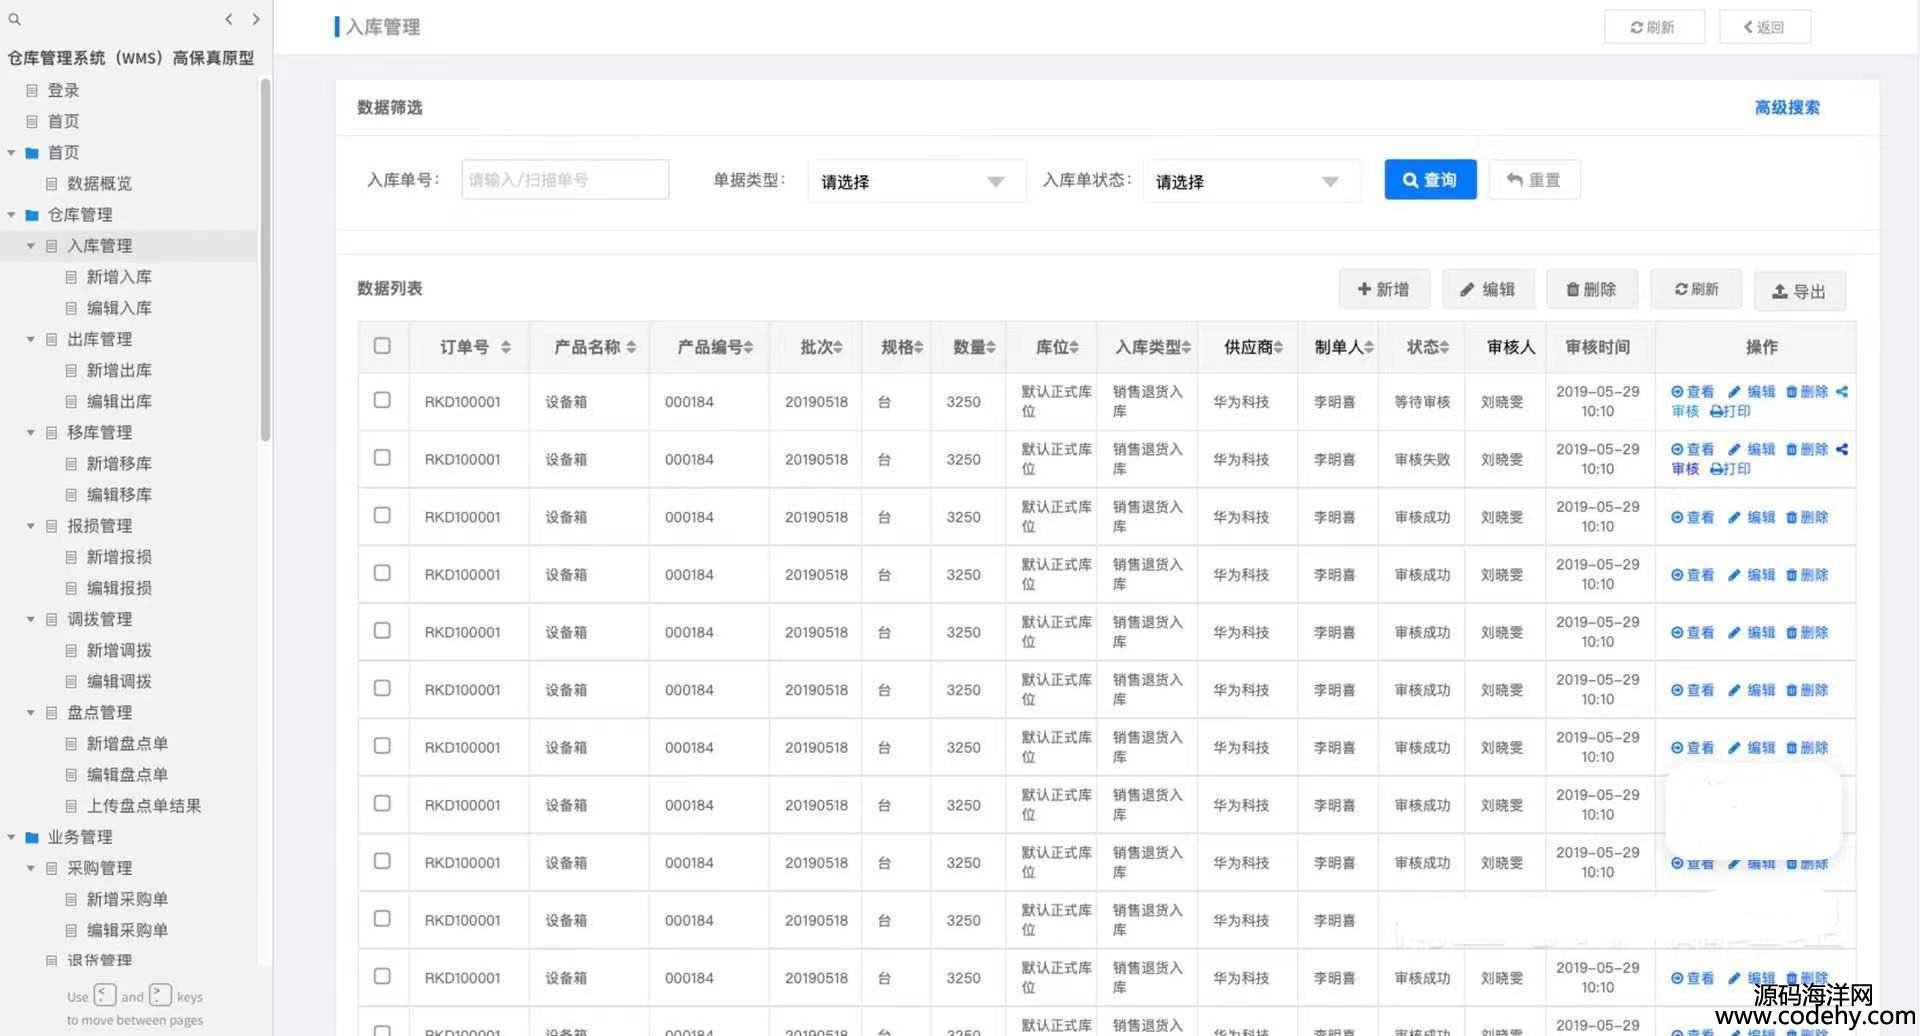
Task: Click 审核 in the 等待审核 row
Action: point(1685,411)
